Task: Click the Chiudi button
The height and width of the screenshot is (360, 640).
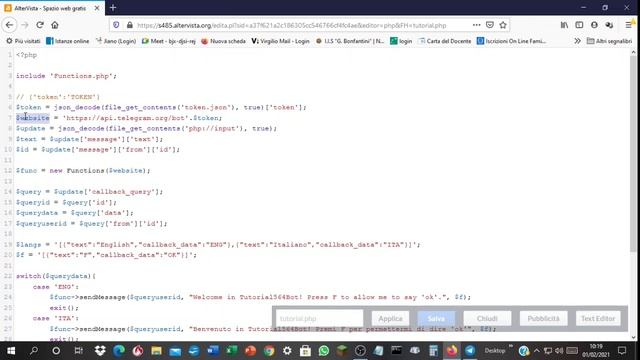Action: (487, 318)
